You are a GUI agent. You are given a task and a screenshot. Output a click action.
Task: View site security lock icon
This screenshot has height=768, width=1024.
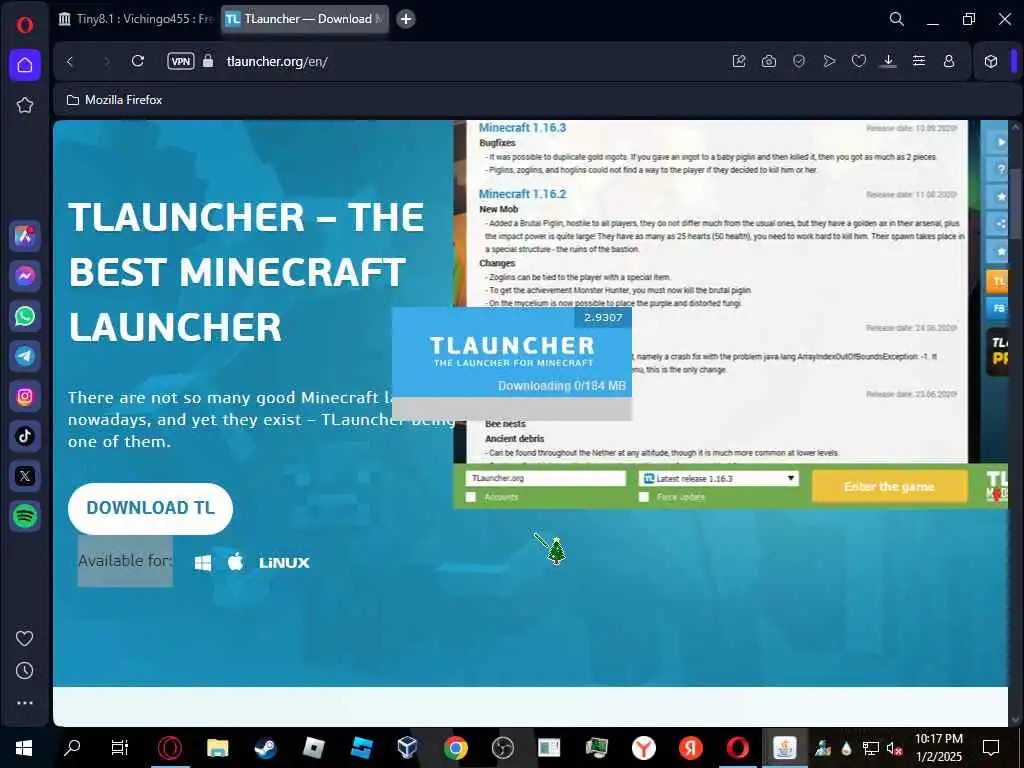[208, 61]
